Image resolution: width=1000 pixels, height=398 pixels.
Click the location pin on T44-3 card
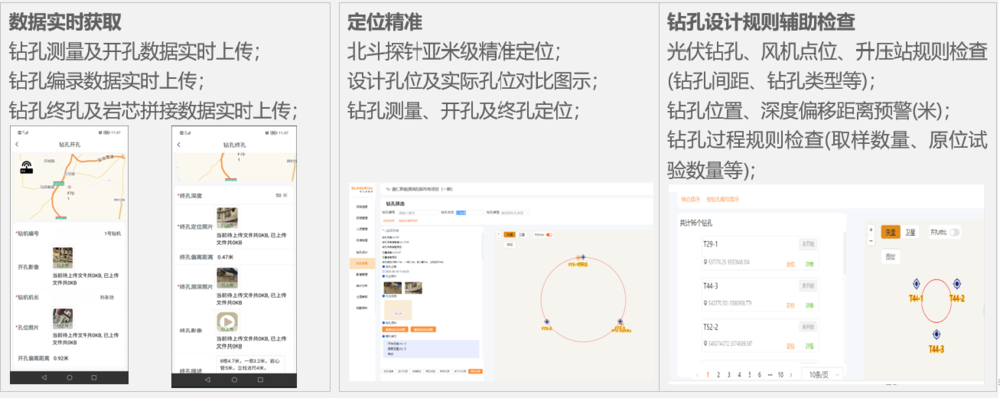pos(705,303)
